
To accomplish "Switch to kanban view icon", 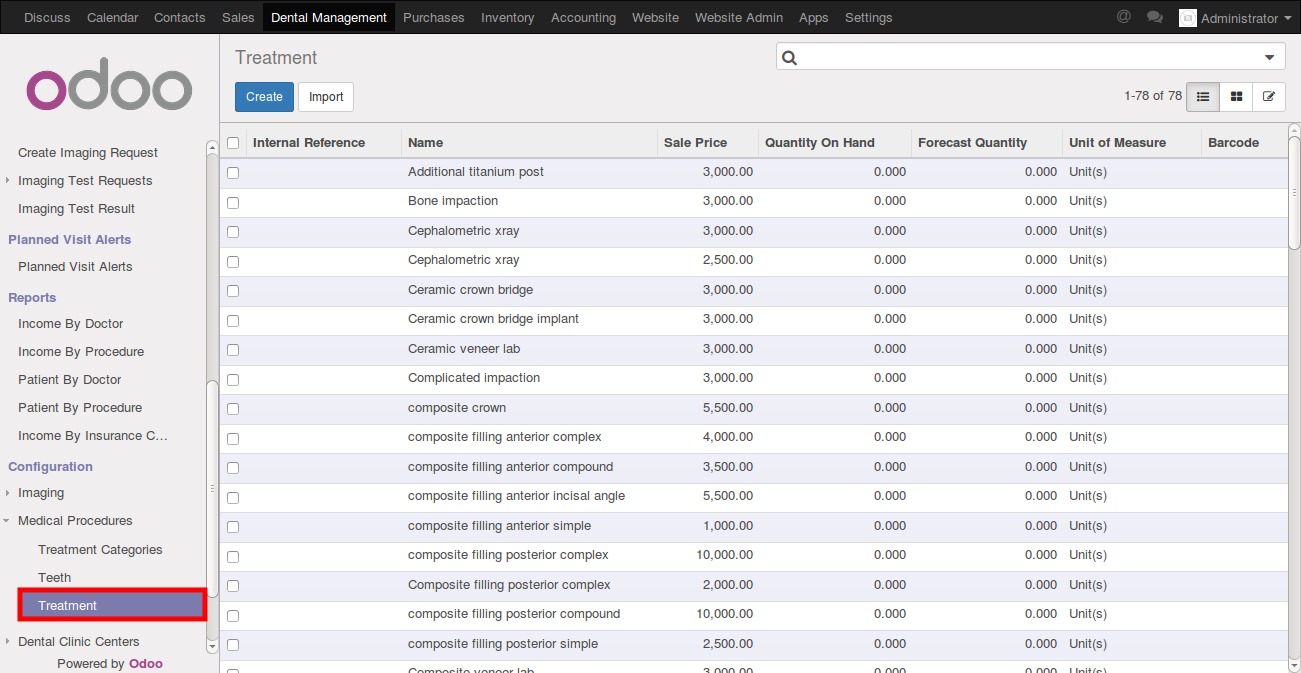I will pos(1237,97).
